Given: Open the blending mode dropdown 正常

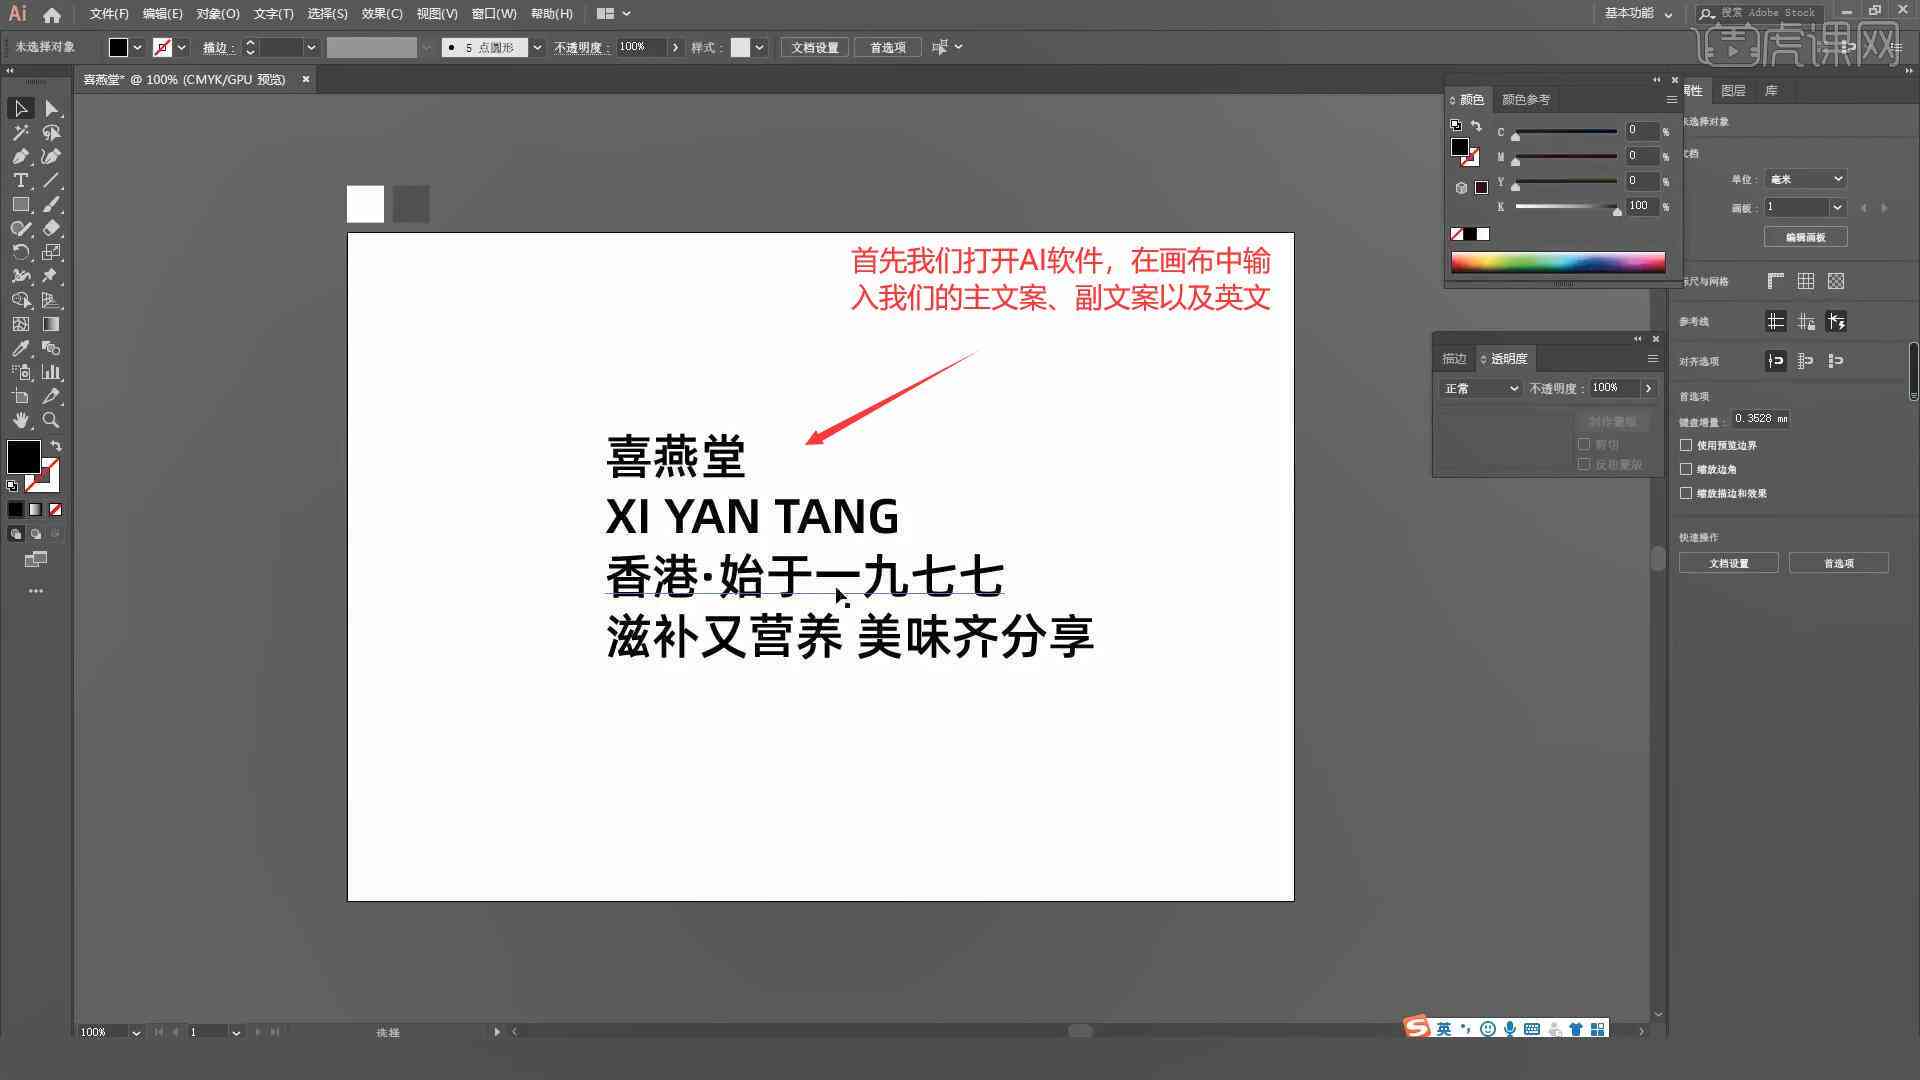Looking at the screenshot, I should [1477, 388].
